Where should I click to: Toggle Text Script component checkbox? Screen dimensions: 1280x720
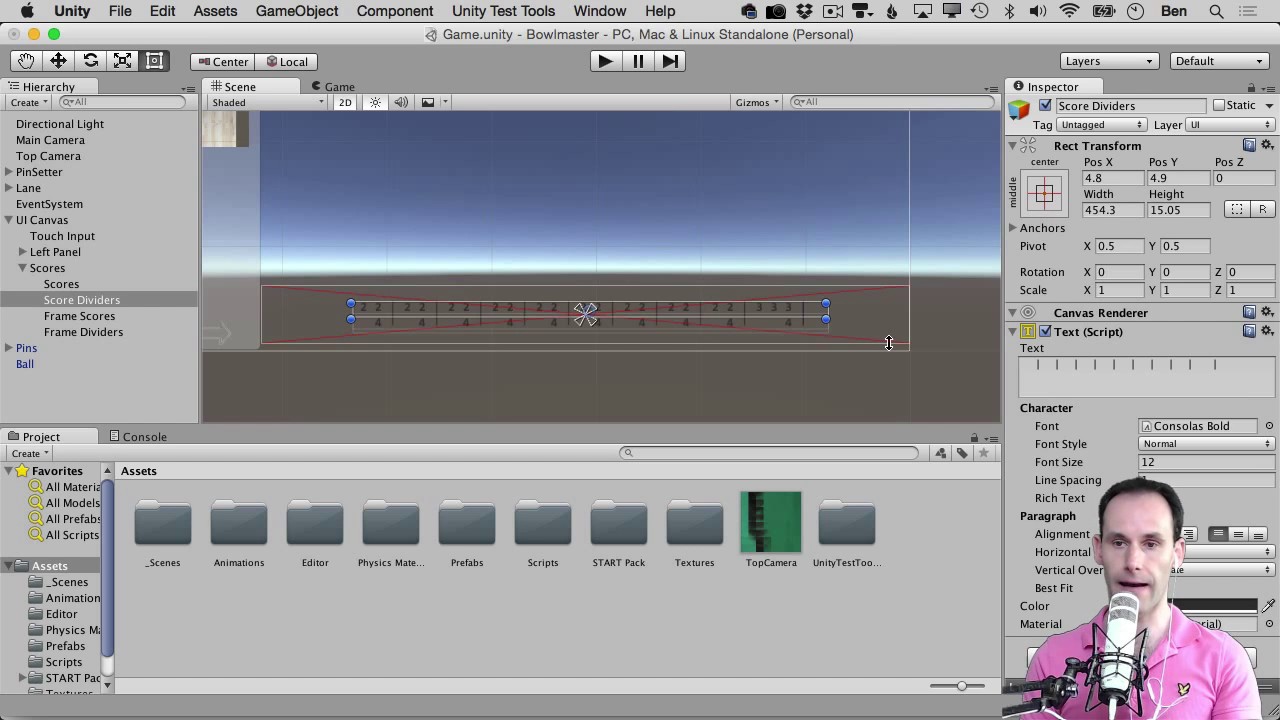tap(1045, 331)
